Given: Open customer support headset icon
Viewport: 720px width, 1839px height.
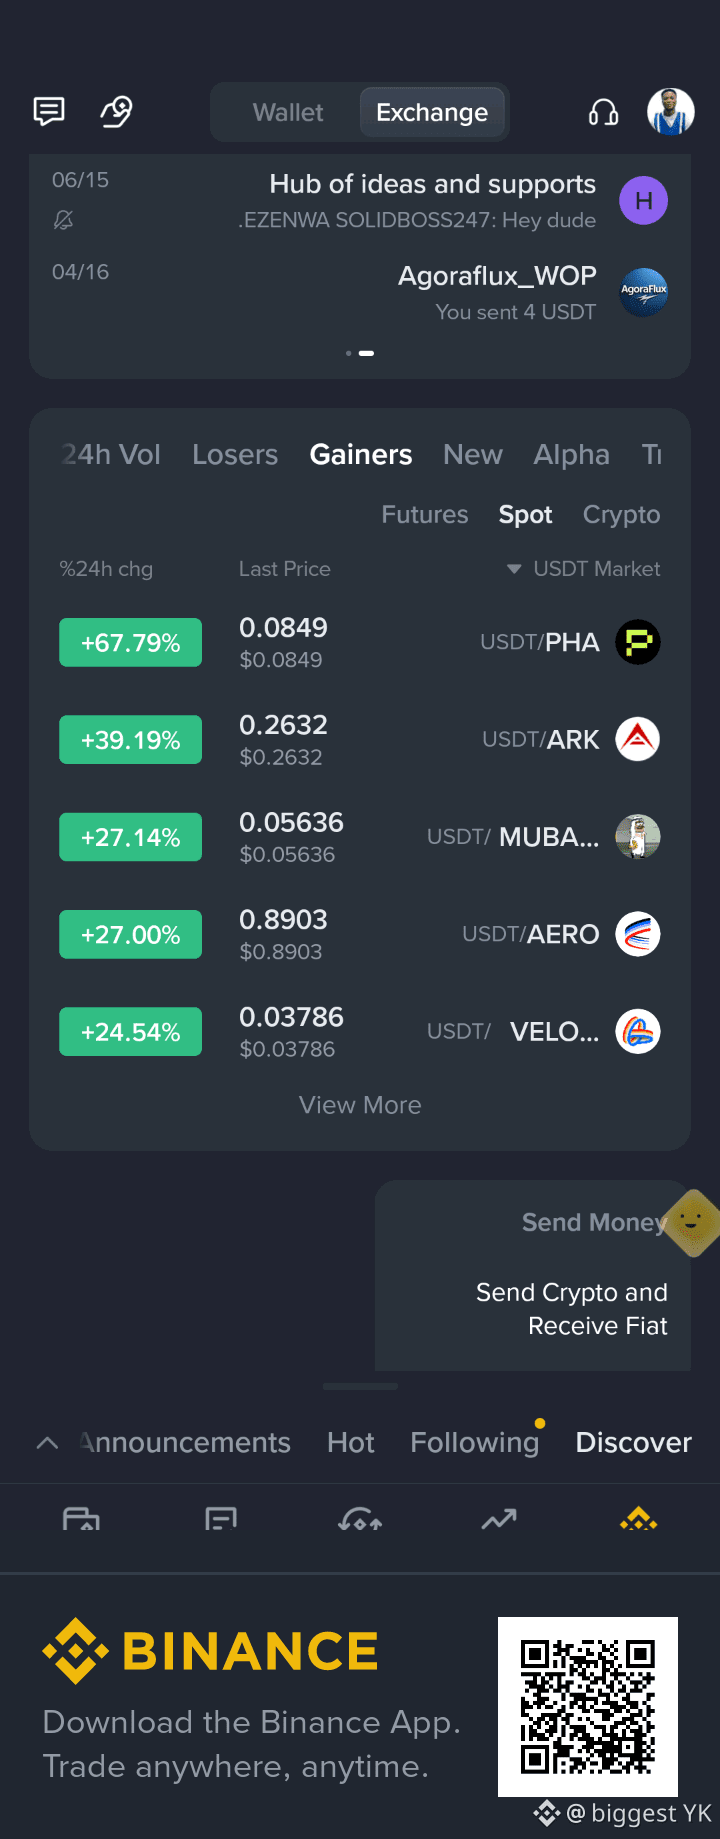Looking at the screenshot, I should [603, 112].
